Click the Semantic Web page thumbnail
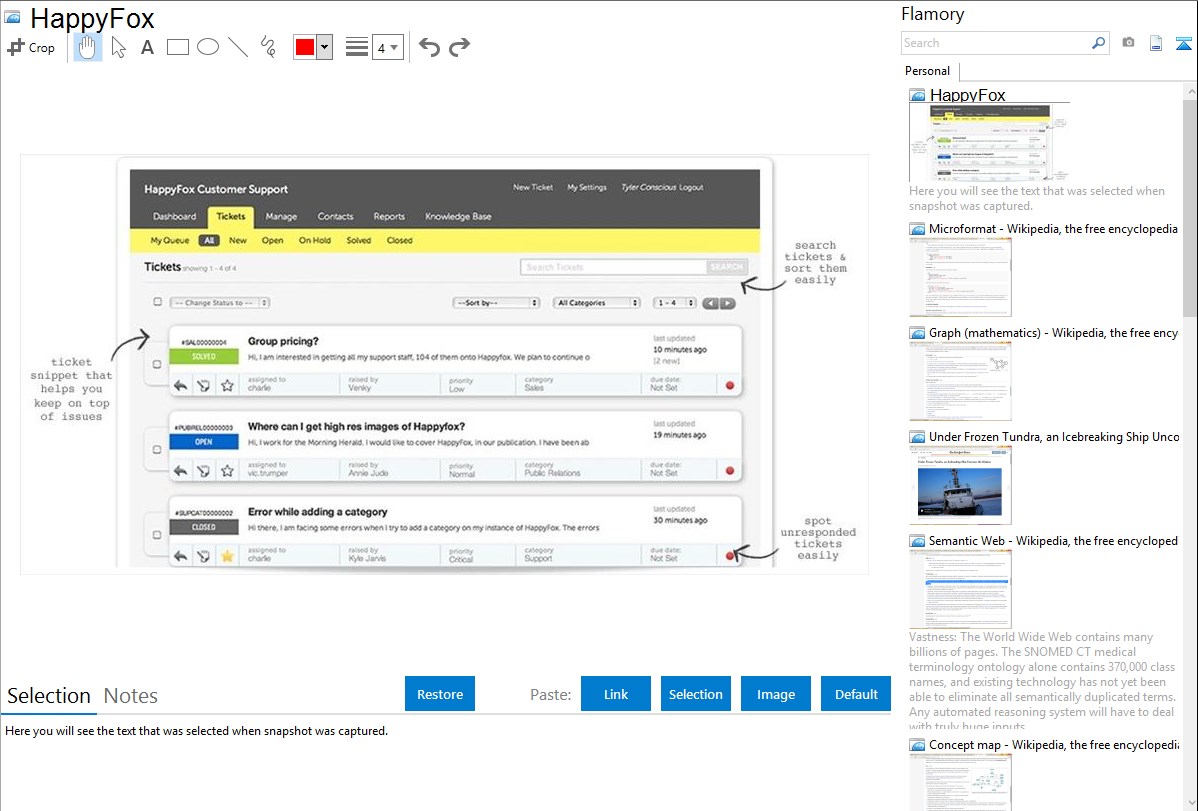Image resolution: width=1198 pixels, height=811 pixels. point(960,589)
